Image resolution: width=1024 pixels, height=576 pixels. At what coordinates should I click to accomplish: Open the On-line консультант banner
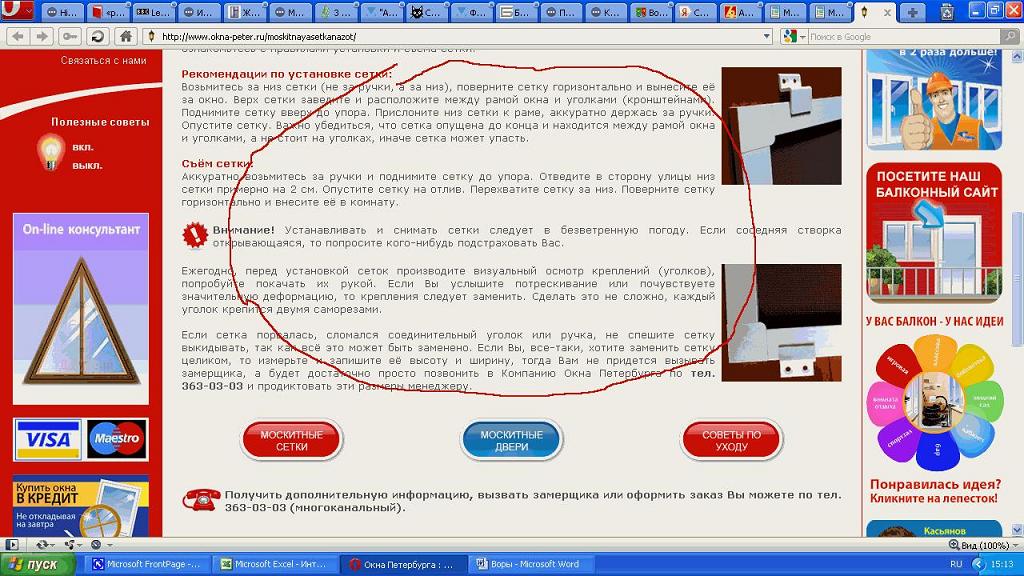tap(81, 308)
